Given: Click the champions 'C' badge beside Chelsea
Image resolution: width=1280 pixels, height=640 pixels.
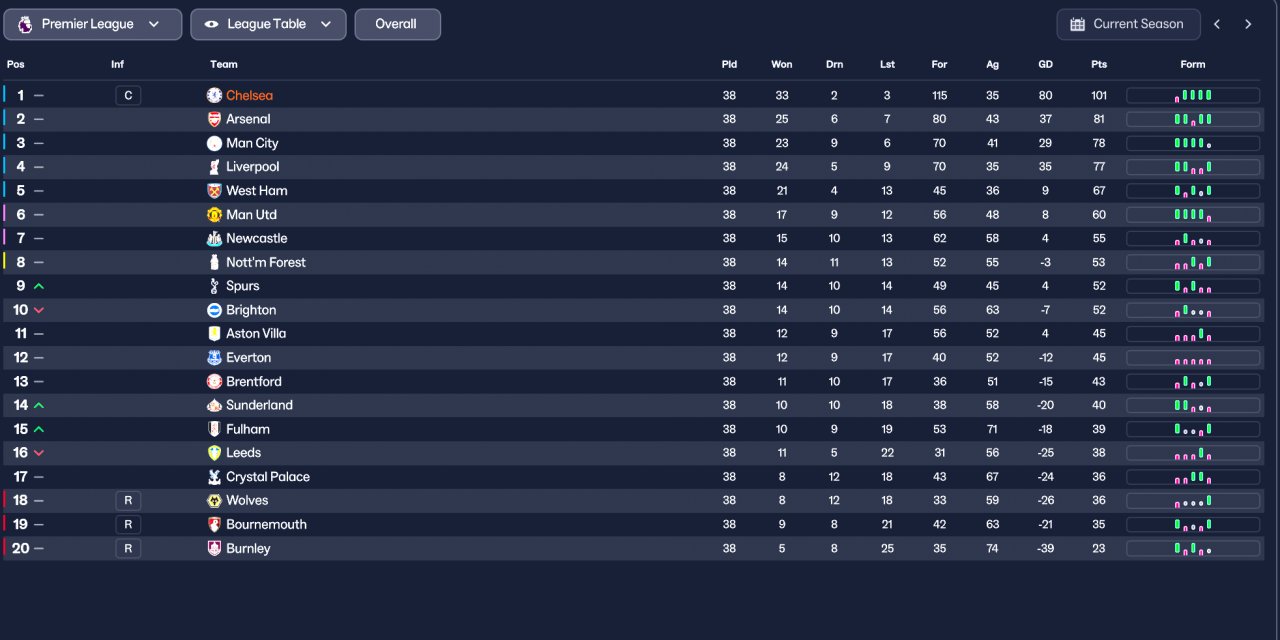Looking at the screenshot, I should (x=128, y=96).
